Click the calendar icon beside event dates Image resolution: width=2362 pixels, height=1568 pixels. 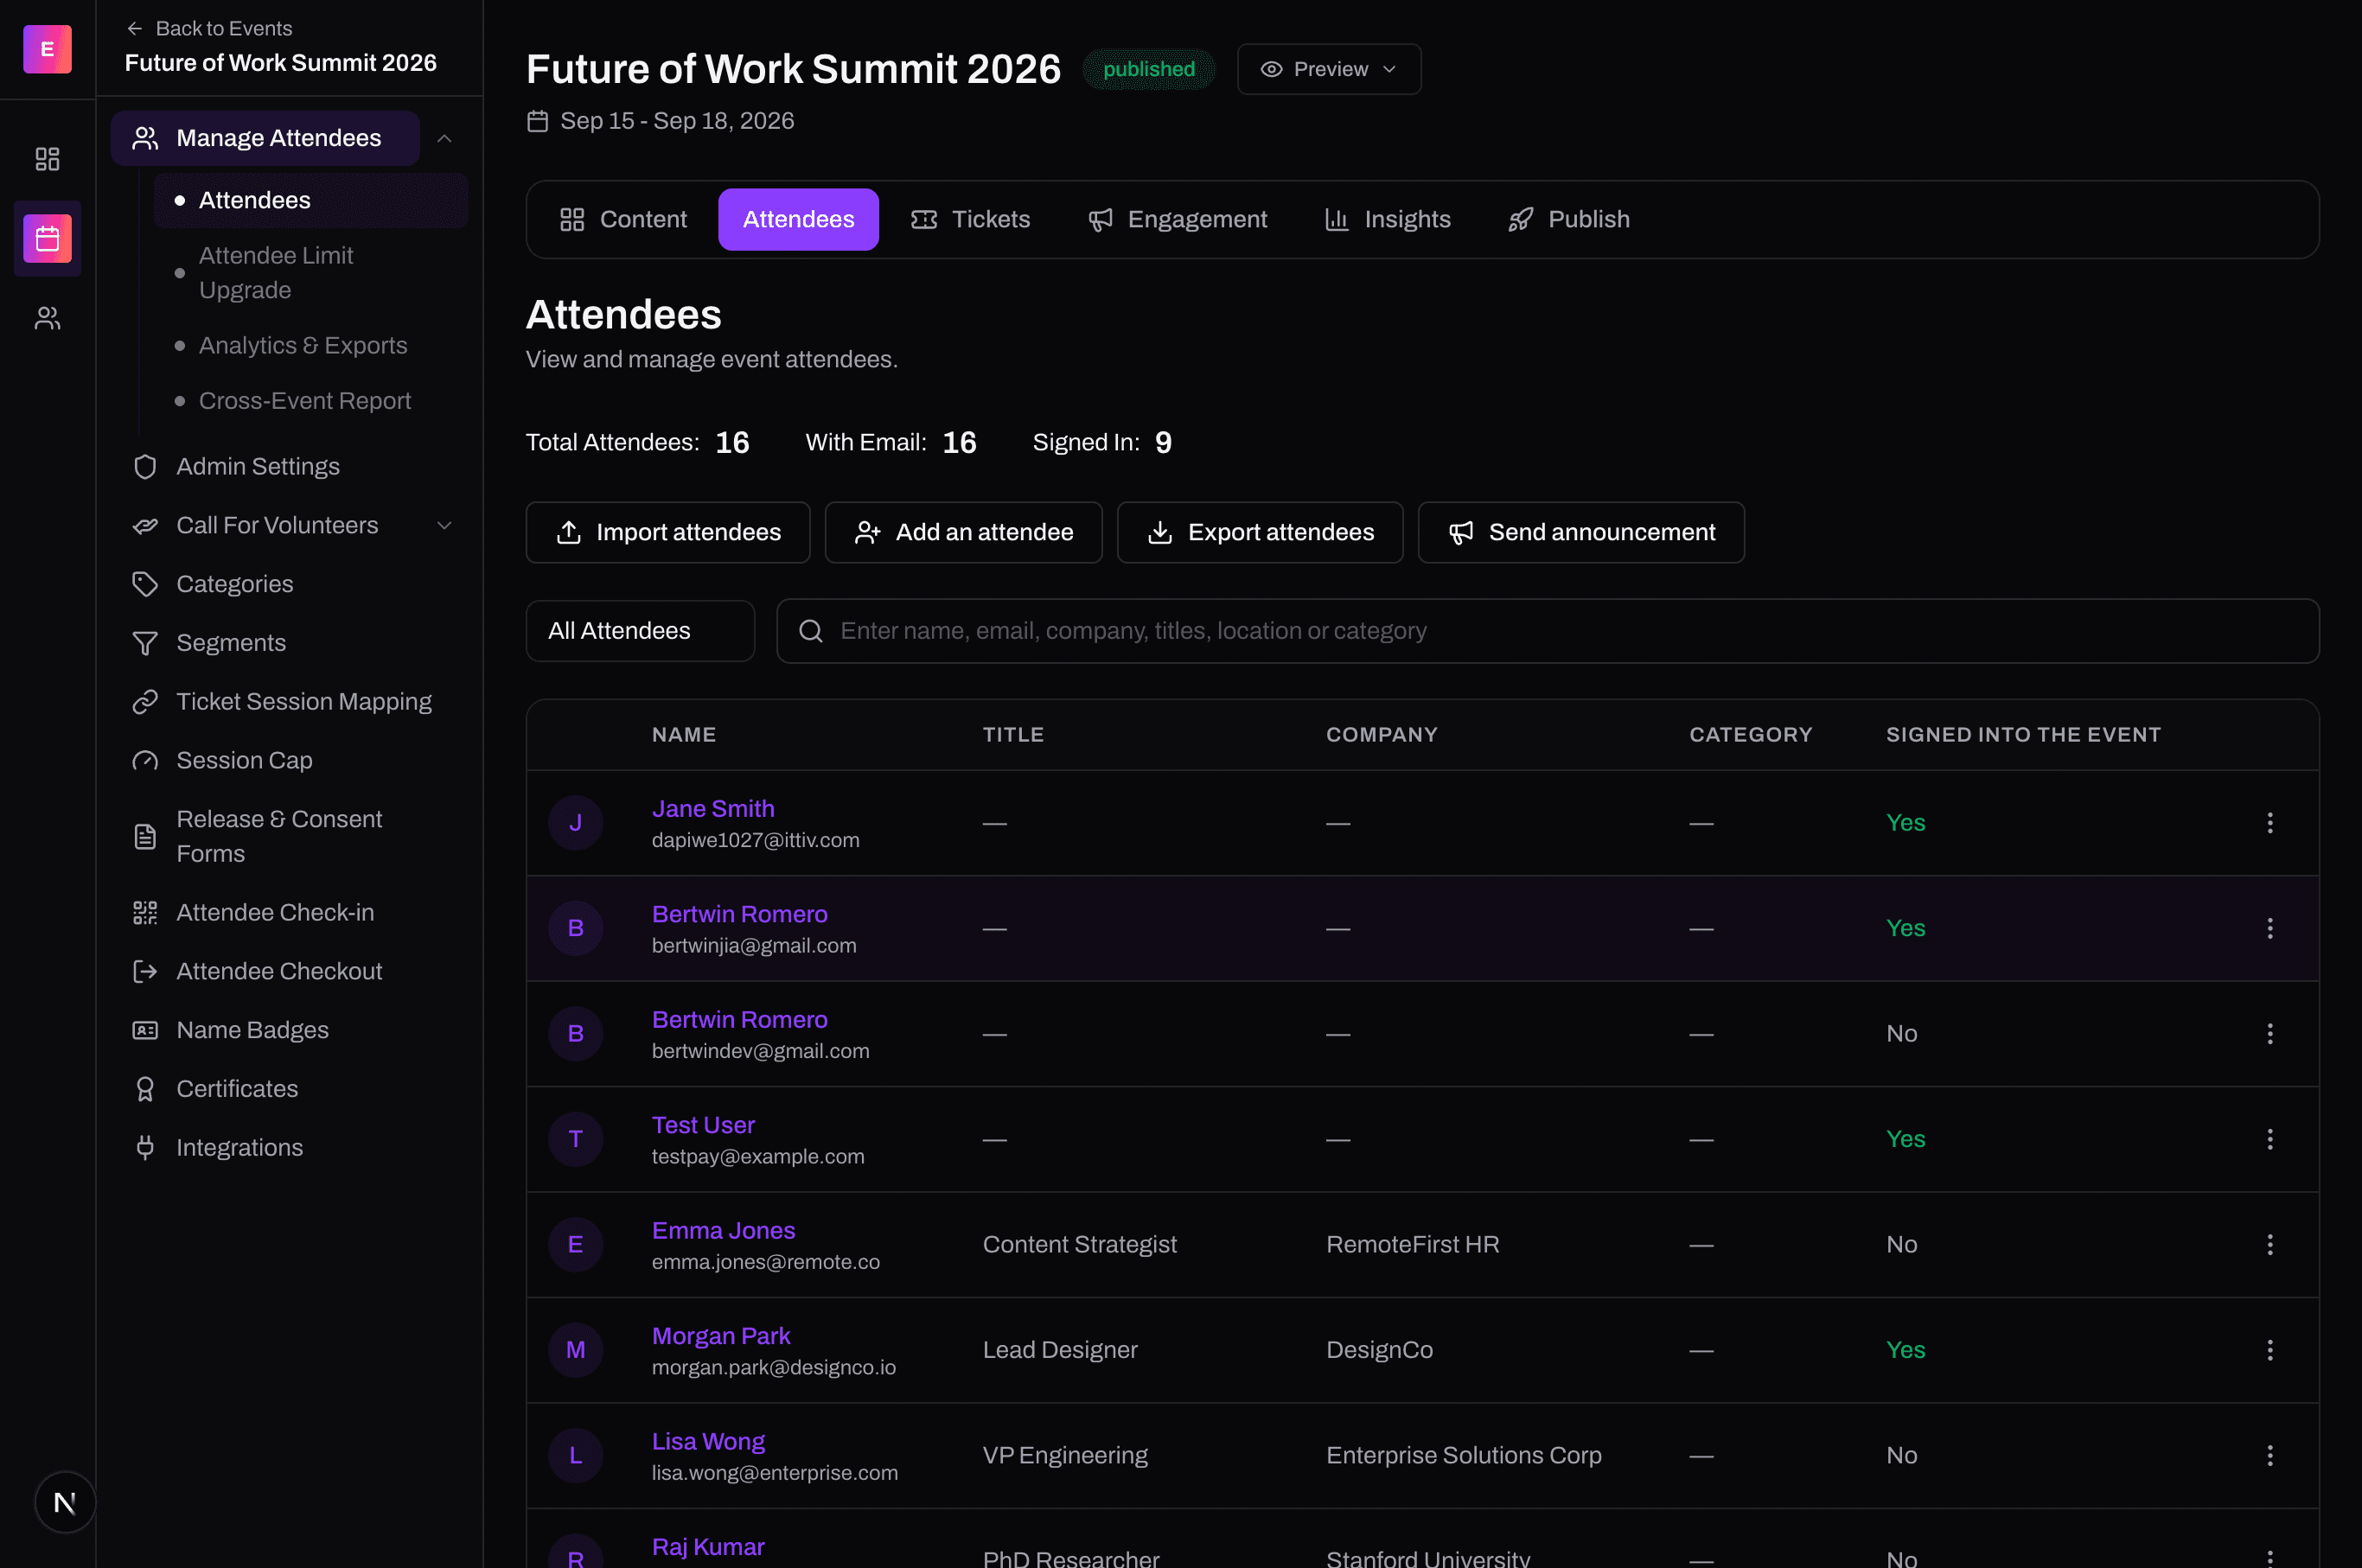(538, 121)
